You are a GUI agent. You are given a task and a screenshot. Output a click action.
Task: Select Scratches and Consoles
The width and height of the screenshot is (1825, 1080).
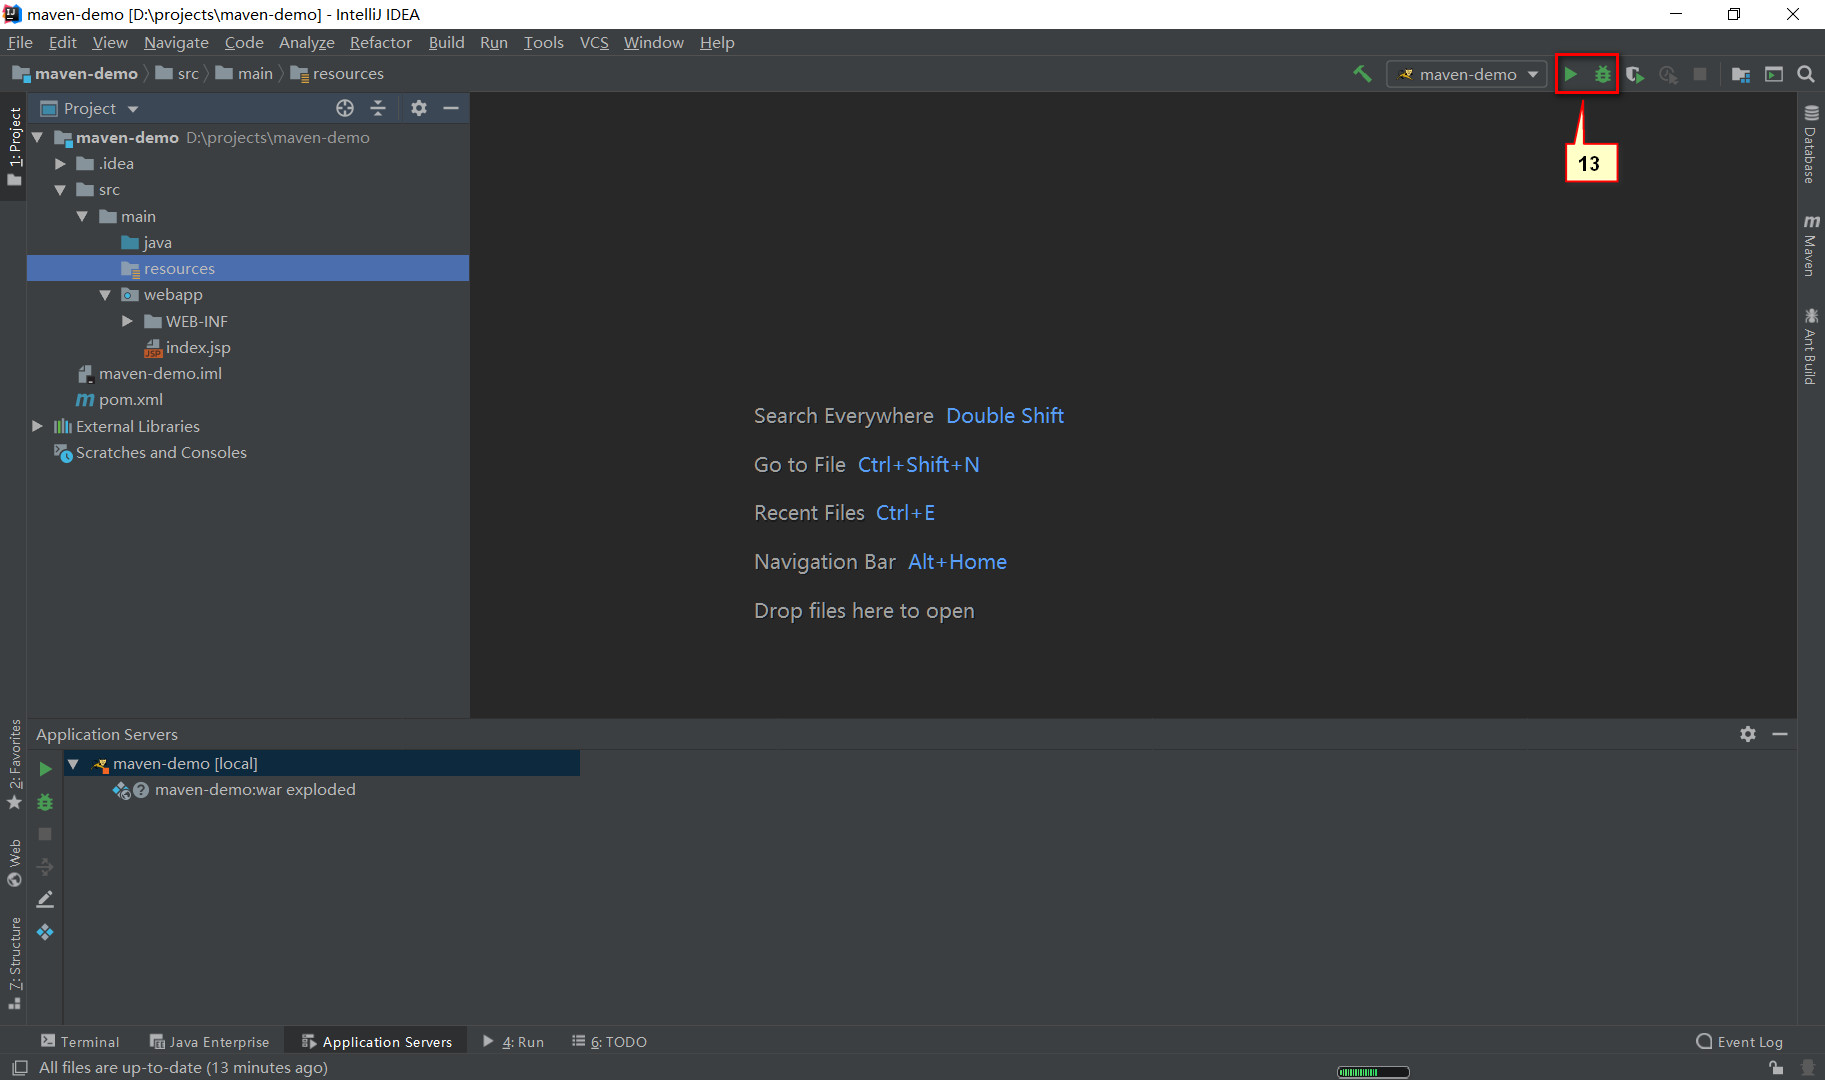tap(150, 453)
